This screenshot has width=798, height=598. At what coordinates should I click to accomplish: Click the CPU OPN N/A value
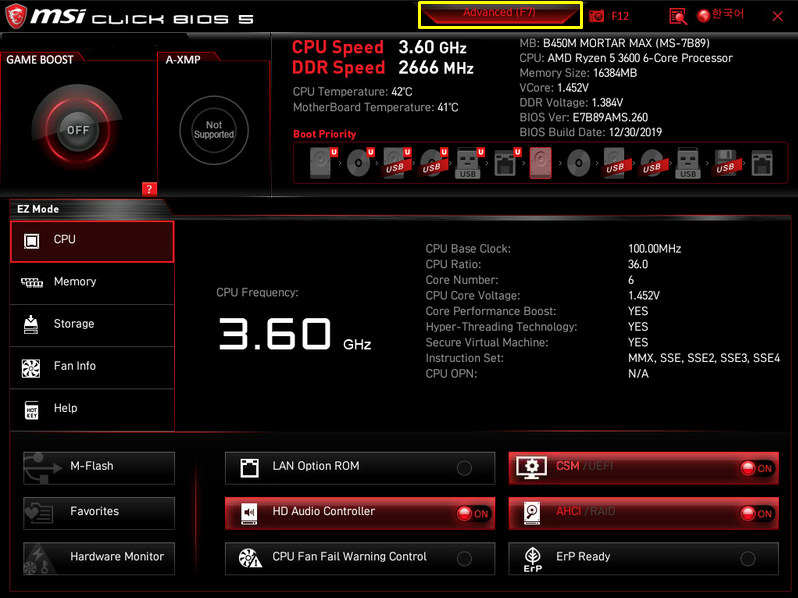pos(638,374)
